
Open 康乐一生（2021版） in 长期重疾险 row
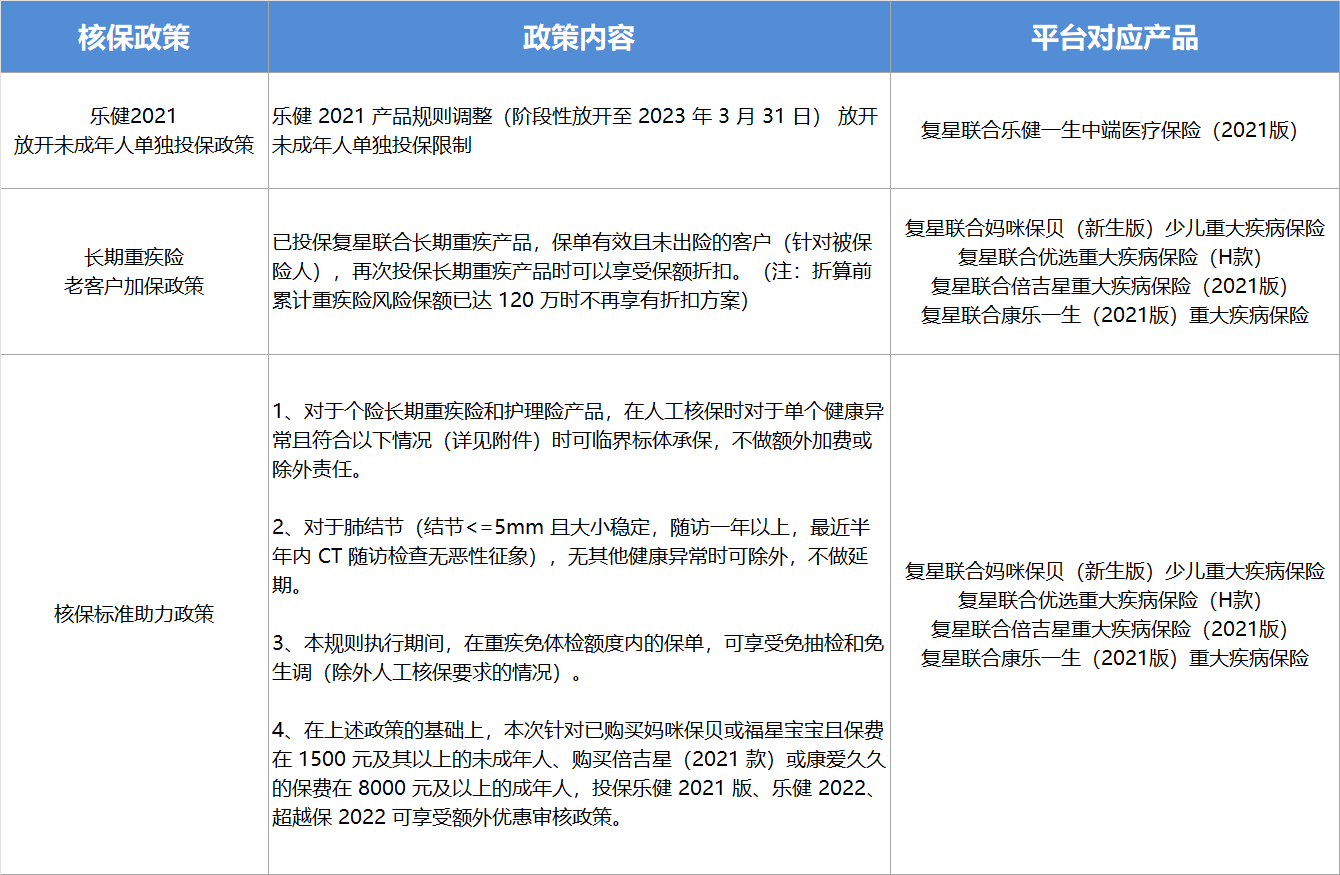pyautogui.click(x=1114, y=316)
